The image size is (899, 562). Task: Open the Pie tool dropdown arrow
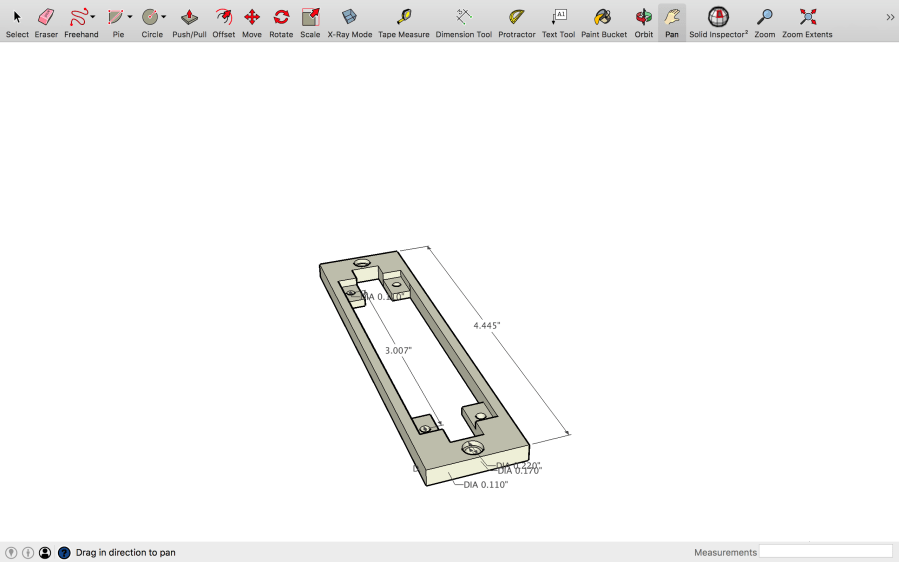tap(130, 17)
